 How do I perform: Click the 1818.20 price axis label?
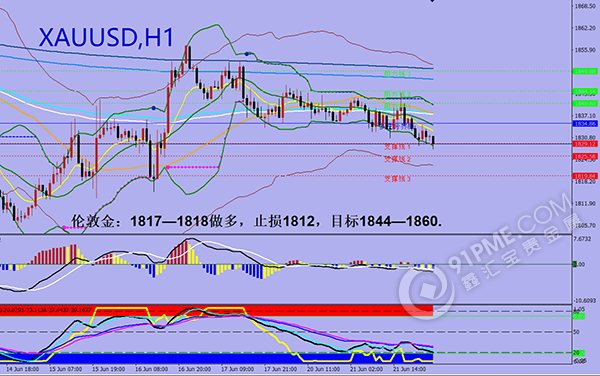click(585, 182)
